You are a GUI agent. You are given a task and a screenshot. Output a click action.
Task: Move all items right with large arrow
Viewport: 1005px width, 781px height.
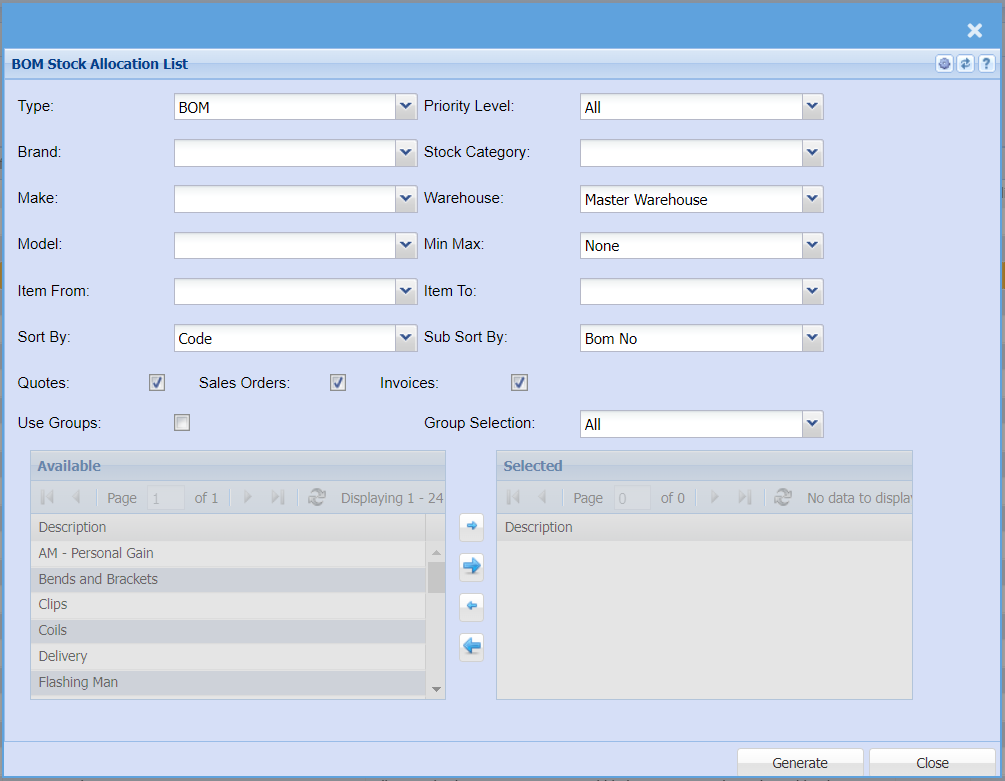coord(471,566)
